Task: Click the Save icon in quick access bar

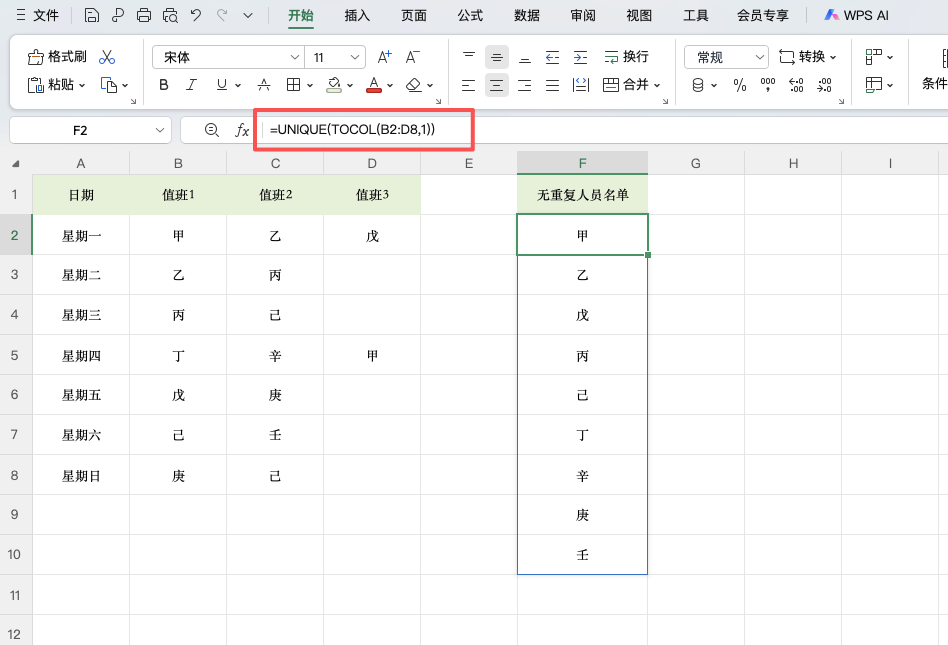Action: pyautogui.click(x=91, y=15)
